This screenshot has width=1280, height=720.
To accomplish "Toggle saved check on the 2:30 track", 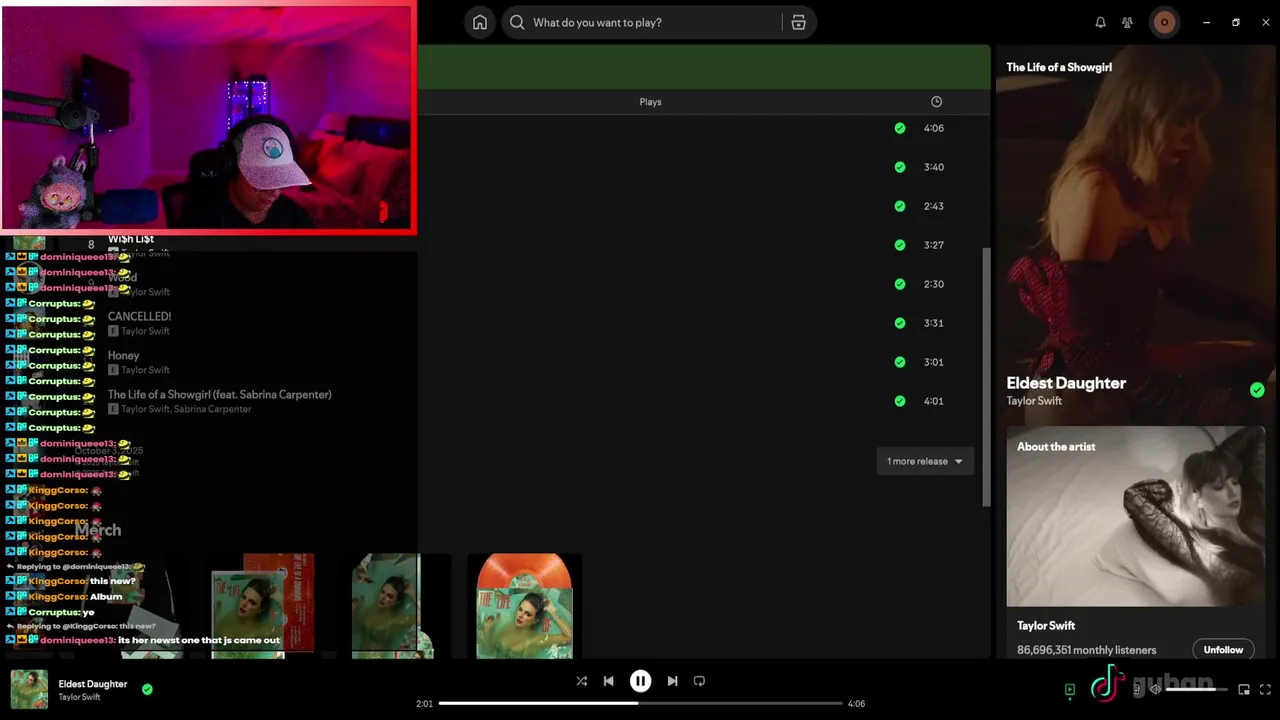I will (x=900, y=284).
